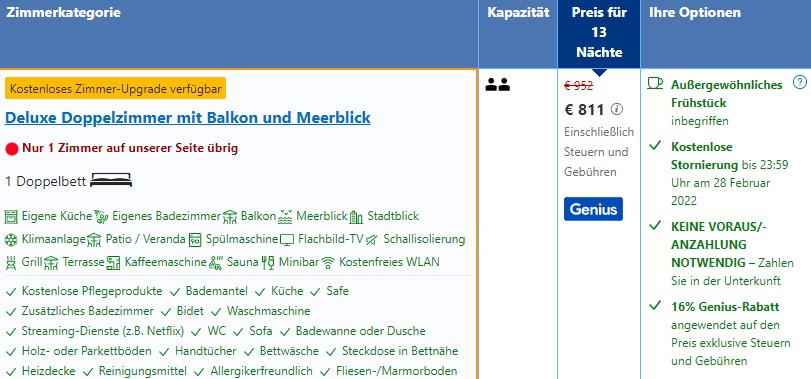Click the Flachbild-TV screen icon
Screen dimensions: 811x379
[287, 240]
